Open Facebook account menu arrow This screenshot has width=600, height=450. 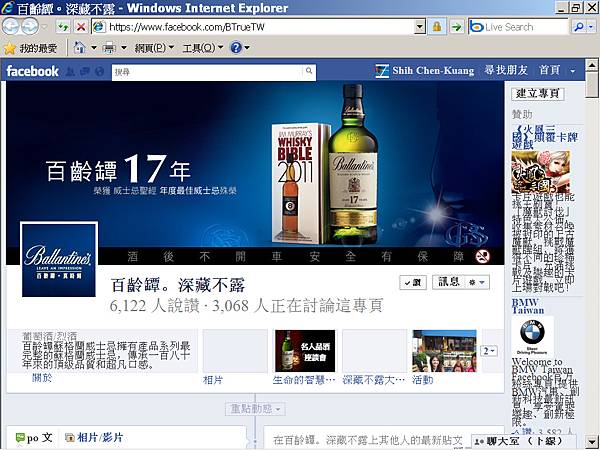tap(572, 71)
